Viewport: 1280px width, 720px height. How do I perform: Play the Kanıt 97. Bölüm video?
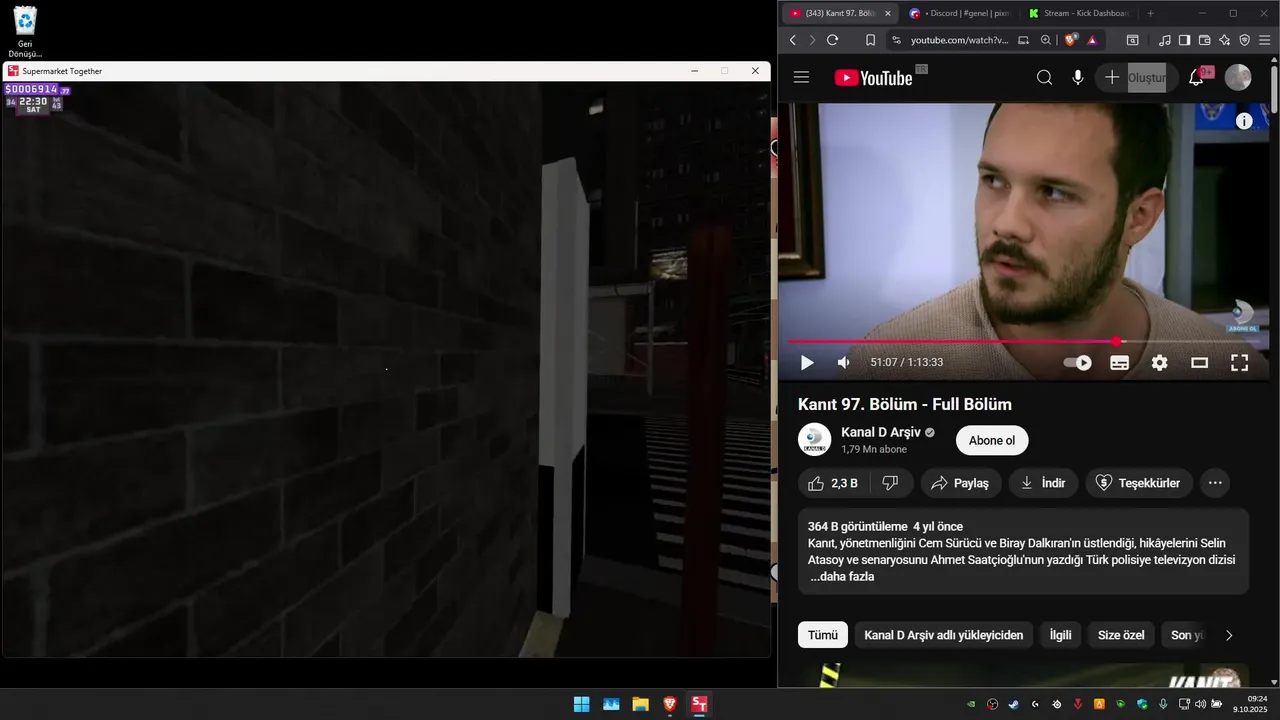click(807, 363)
